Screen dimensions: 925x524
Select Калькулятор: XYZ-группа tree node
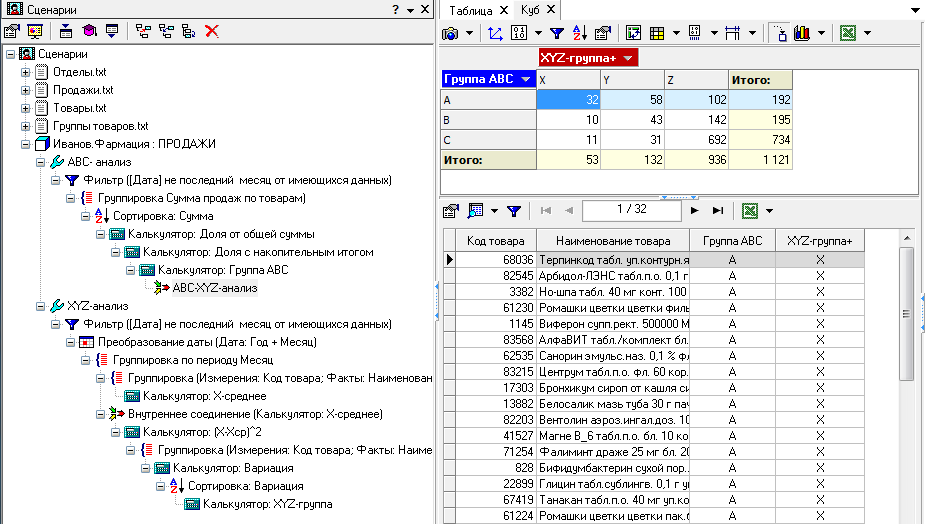[x=267, y=505]
